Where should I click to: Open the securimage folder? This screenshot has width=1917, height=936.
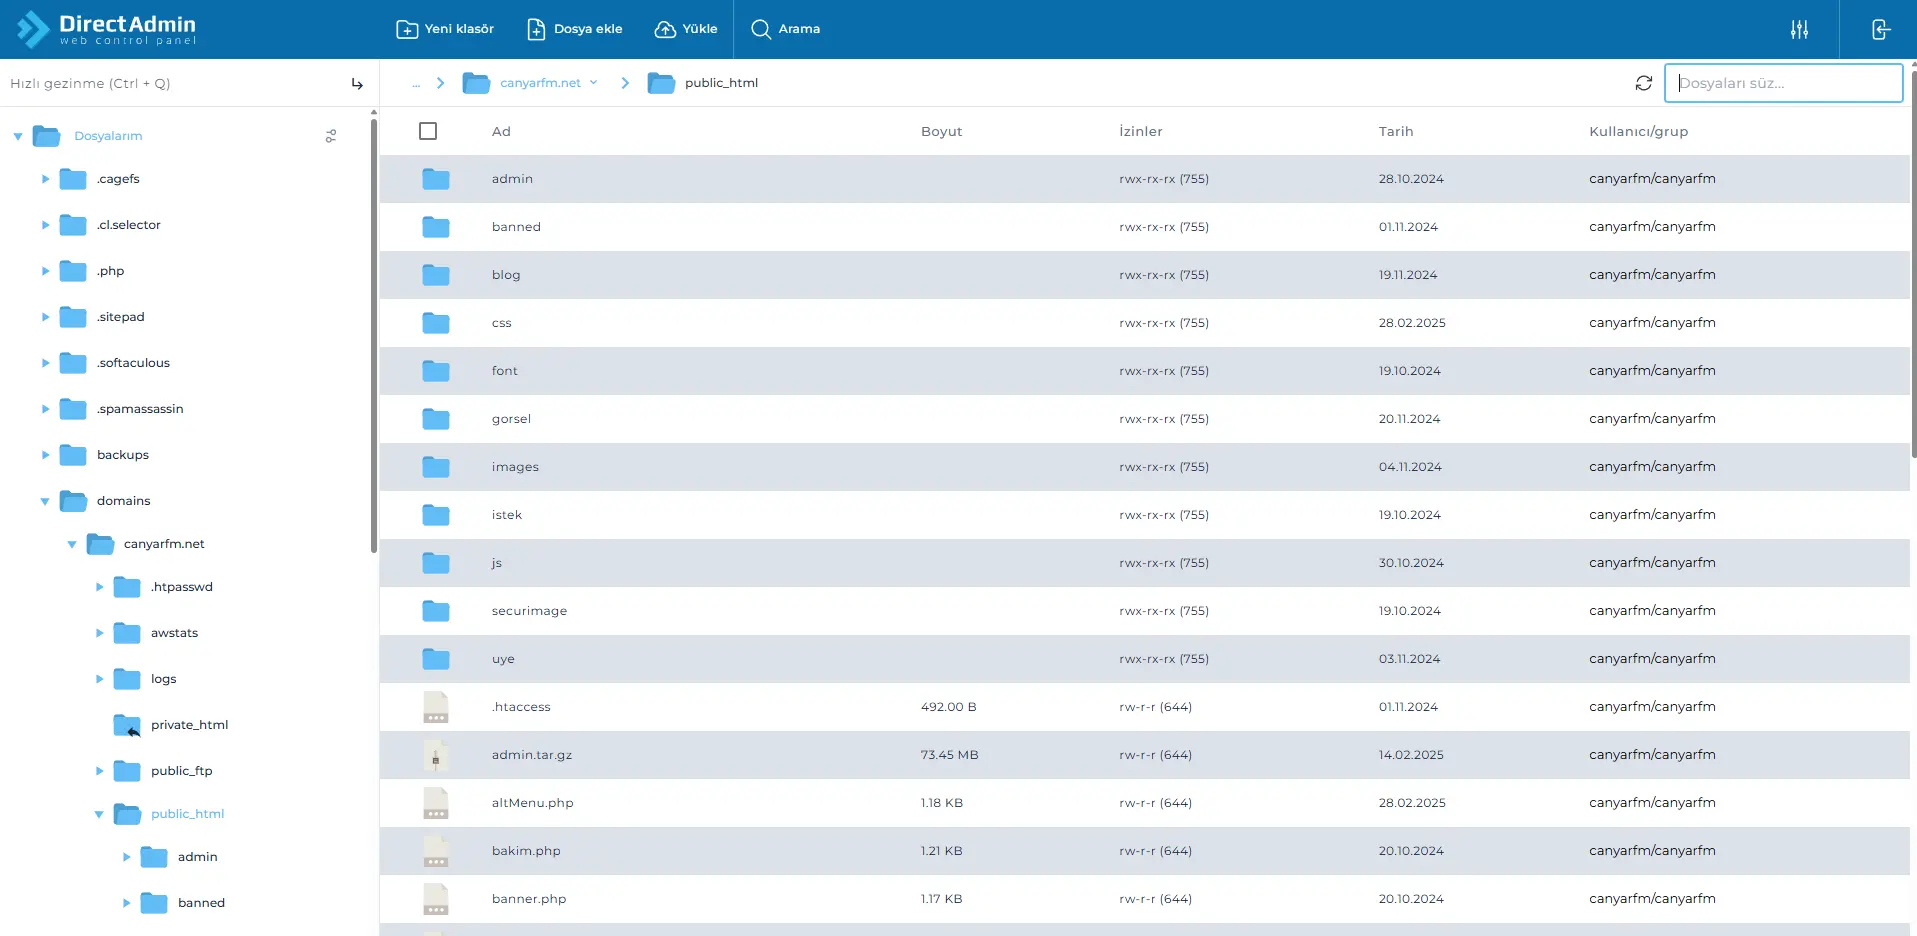point(529,610)
